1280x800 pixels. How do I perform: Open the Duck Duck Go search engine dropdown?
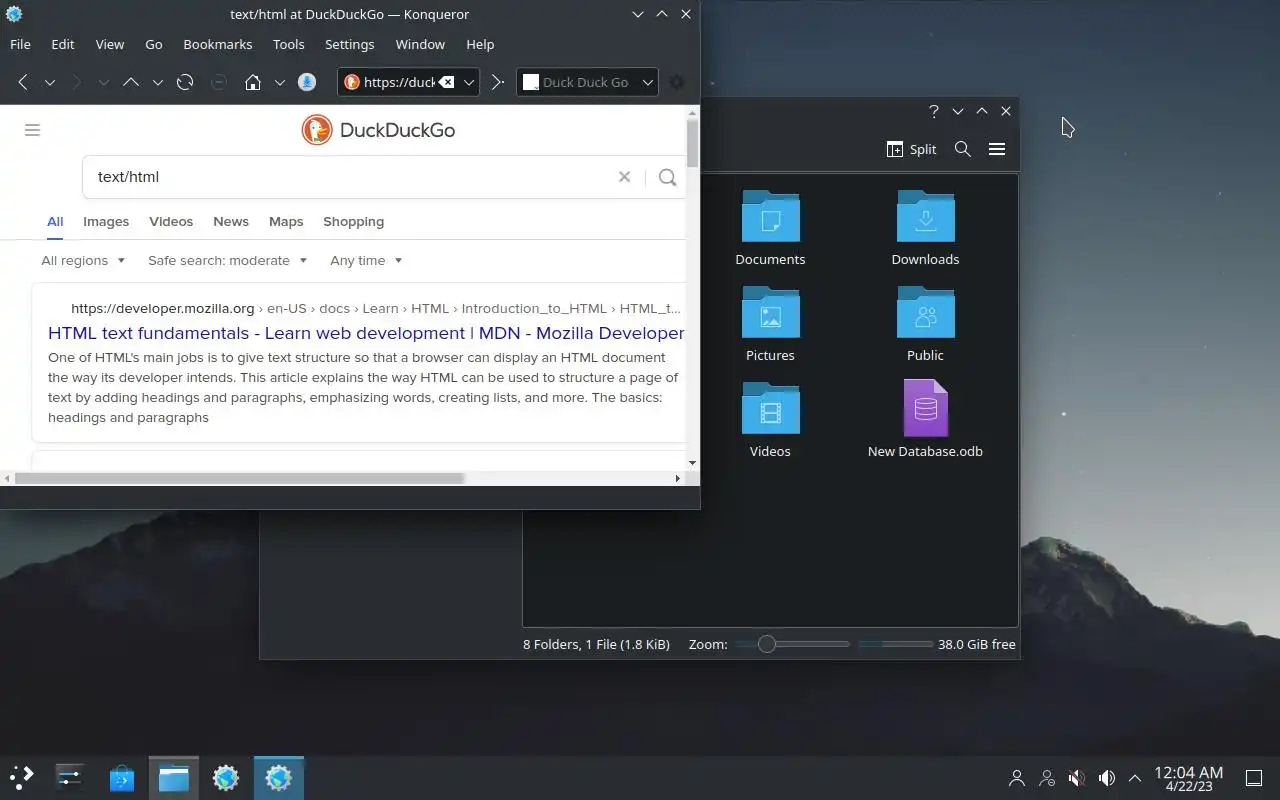pyautogui.click(x=649, y=82)
